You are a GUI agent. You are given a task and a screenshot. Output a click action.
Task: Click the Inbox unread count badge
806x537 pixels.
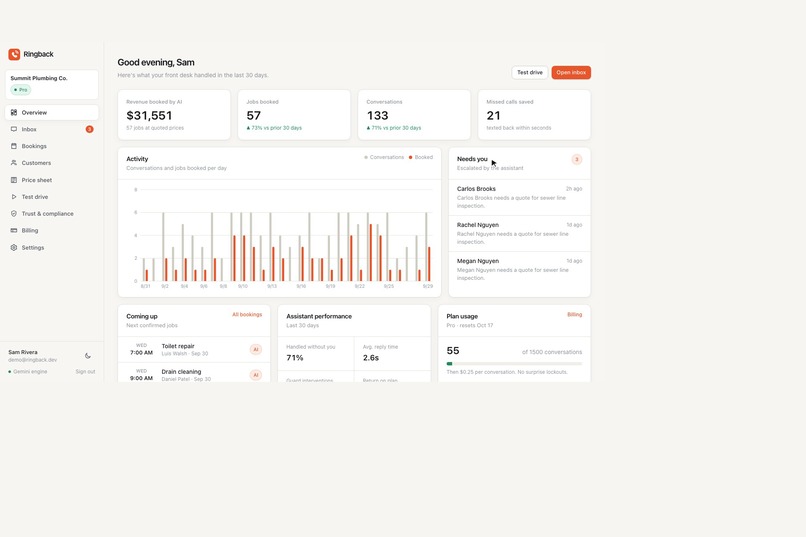[89, 129]
